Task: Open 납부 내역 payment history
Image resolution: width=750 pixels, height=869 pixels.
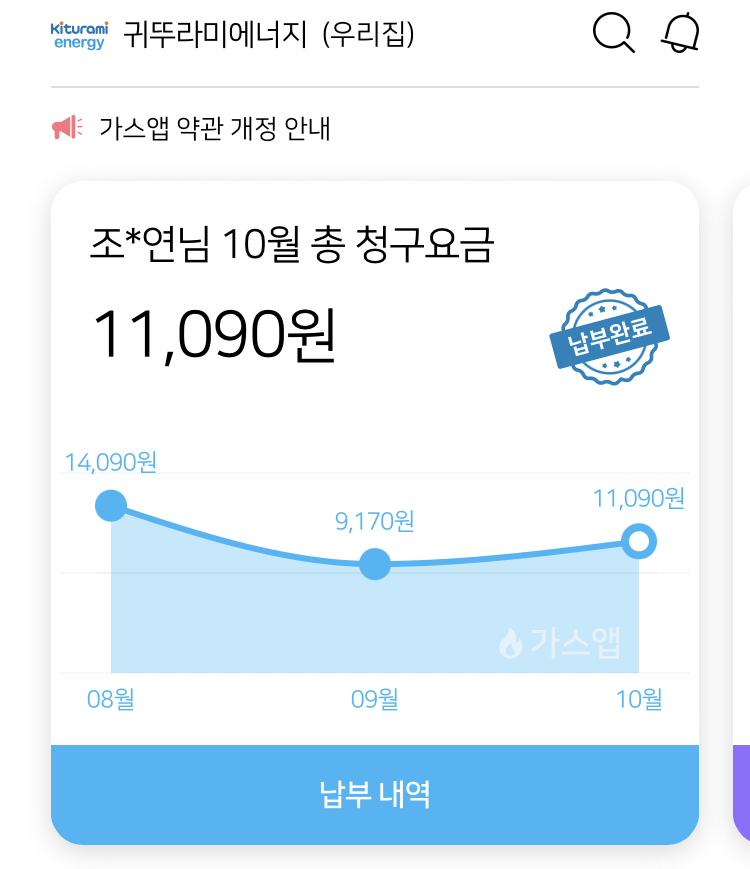Action: [x=375, y=794]
